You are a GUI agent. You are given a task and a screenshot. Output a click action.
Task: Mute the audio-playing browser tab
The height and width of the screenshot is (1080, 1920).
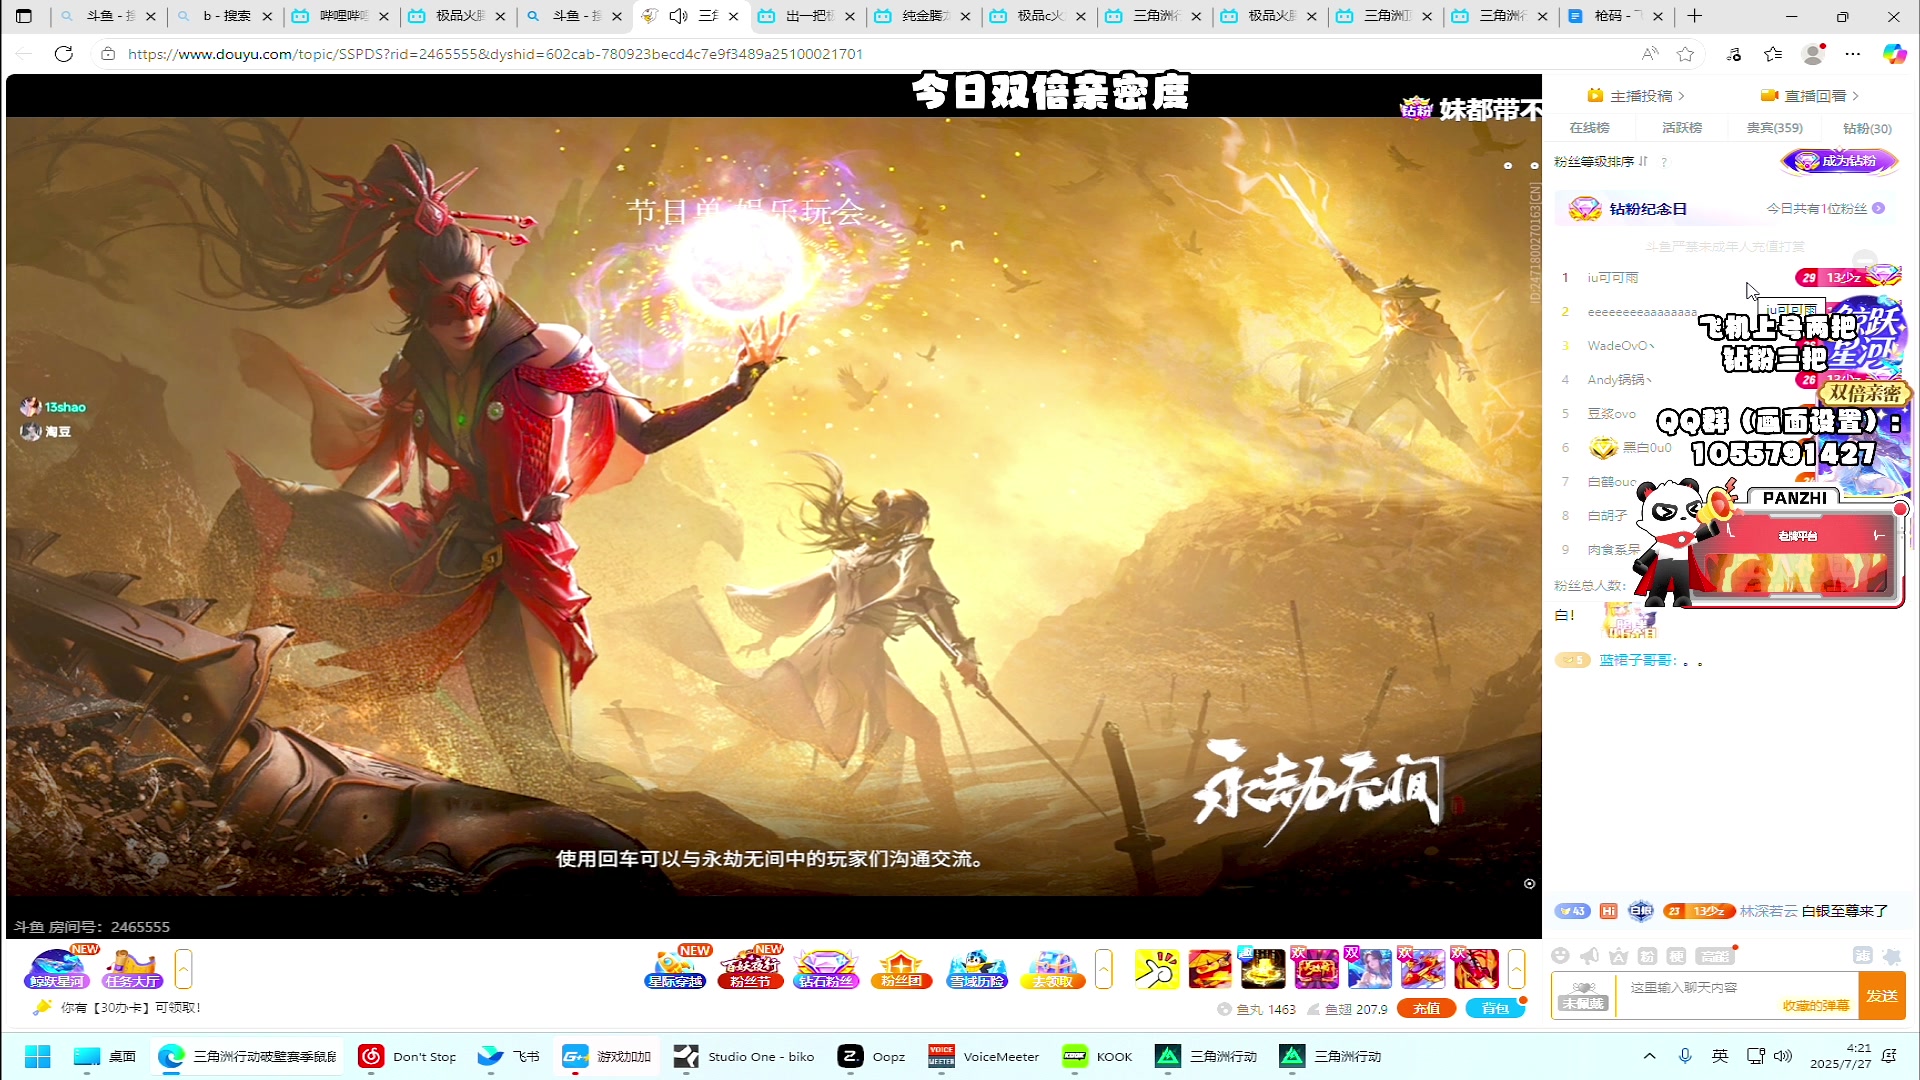(x=679, y=16)
